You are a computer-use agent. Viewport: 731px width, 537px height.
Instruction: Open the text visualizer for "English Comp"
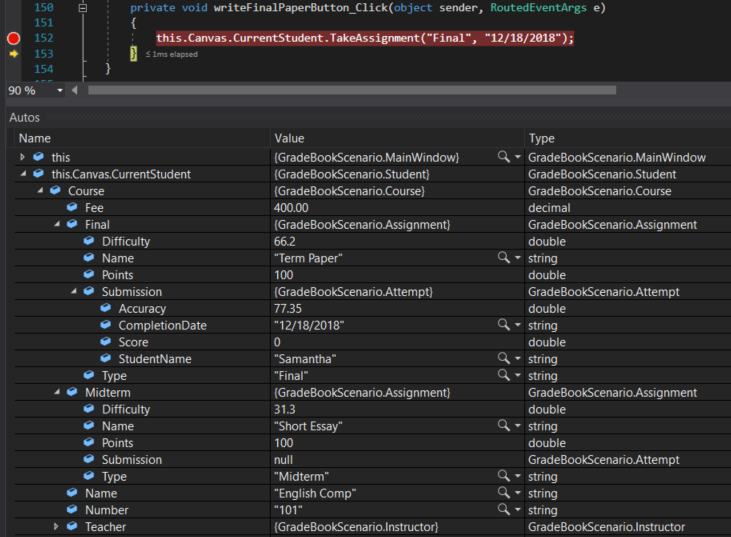point(503,492)
